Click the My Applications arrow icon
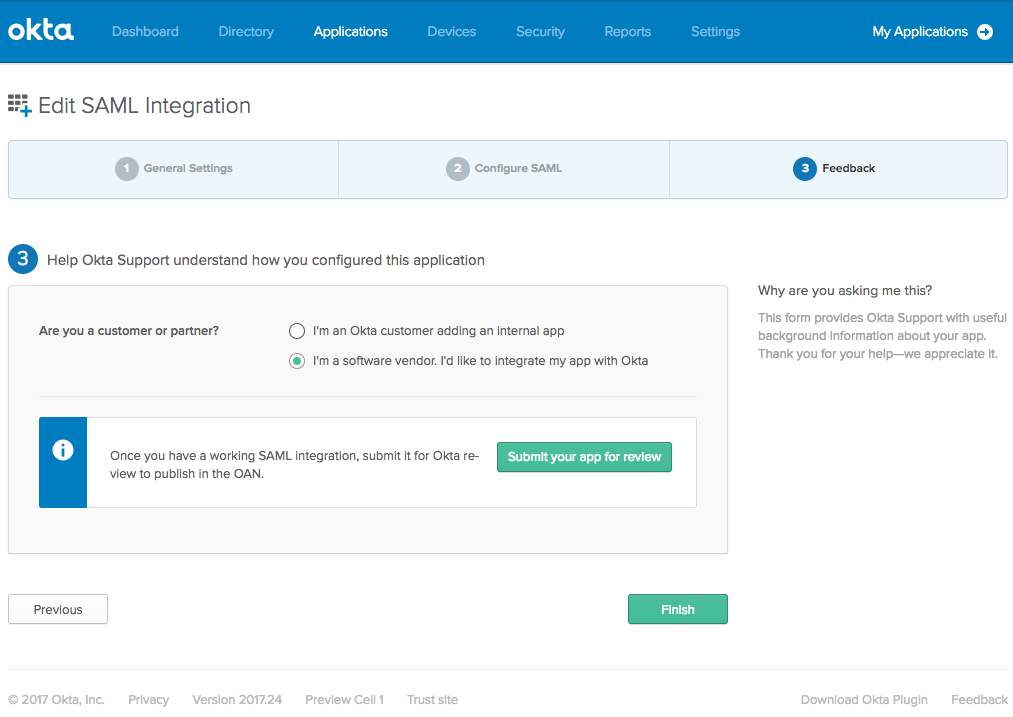1013x717 pixels. click(x=985, y=32)
